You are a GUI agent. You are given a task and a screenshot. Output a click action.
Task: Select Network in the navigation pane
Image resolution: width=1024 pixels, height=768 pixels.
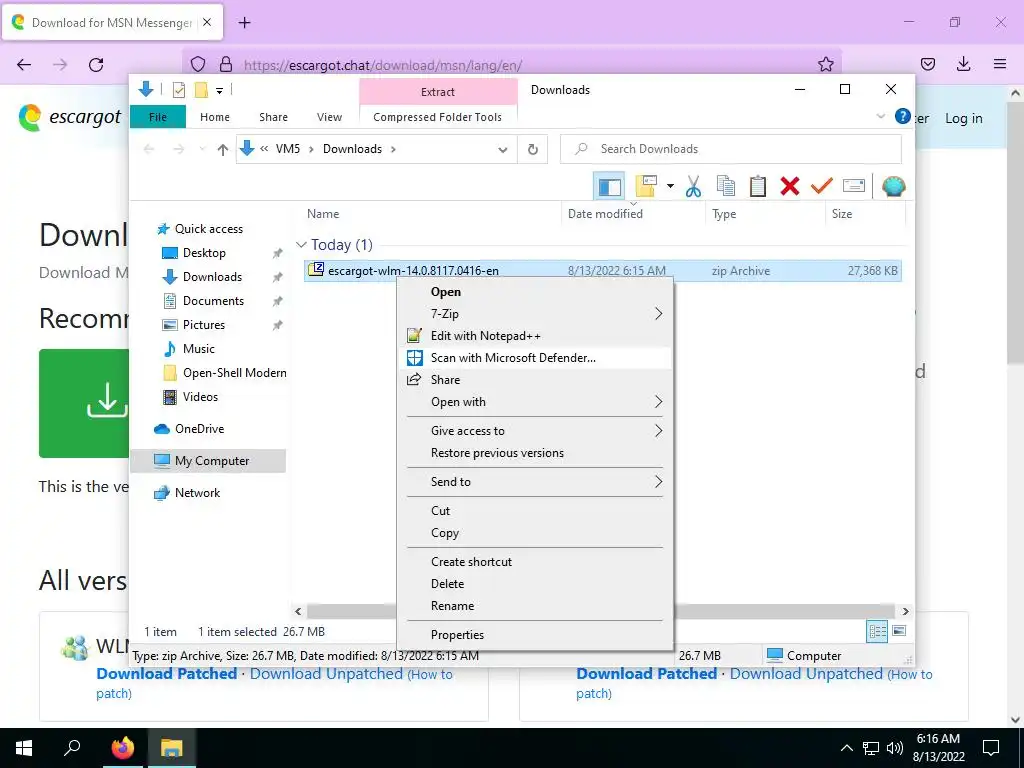coord(197,493)
